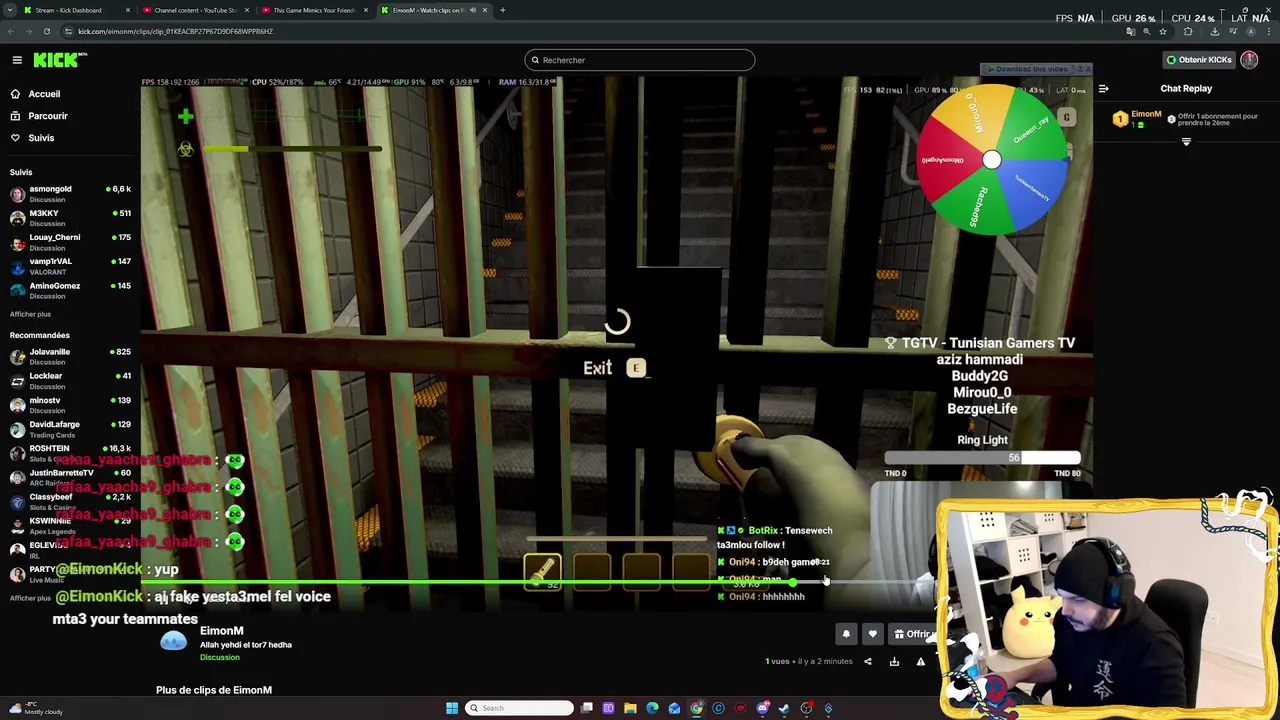
Task: Open Steam from the taskbar
Action: pyautogui.click(x=784, y=708)
